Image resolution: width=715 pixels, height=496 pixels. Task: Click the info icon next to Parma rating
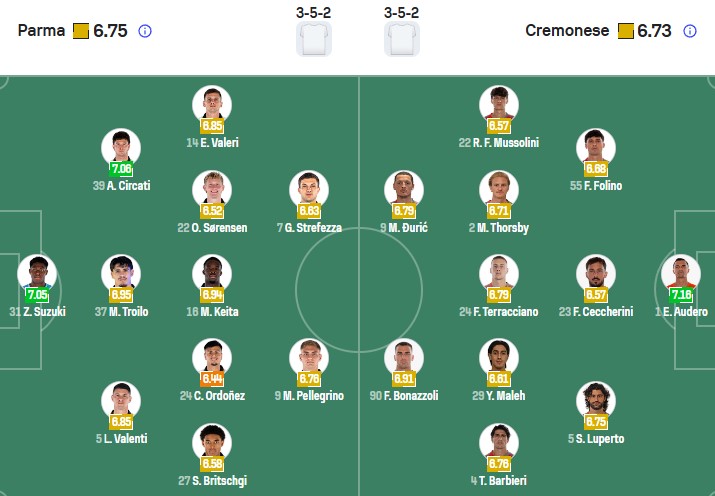[145, 31]
